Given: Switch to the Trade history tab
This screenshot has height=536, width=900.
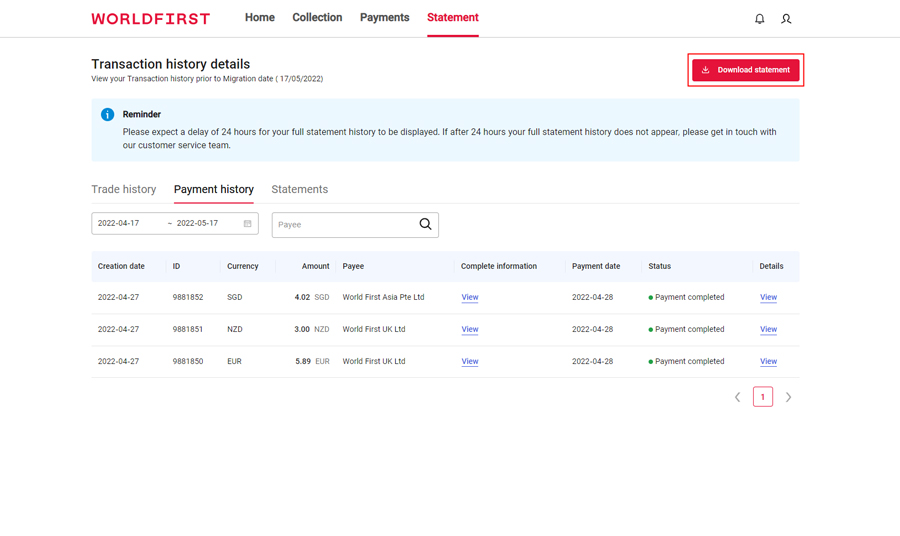Looking at the screenshot, I should click(x=123, y=189).
